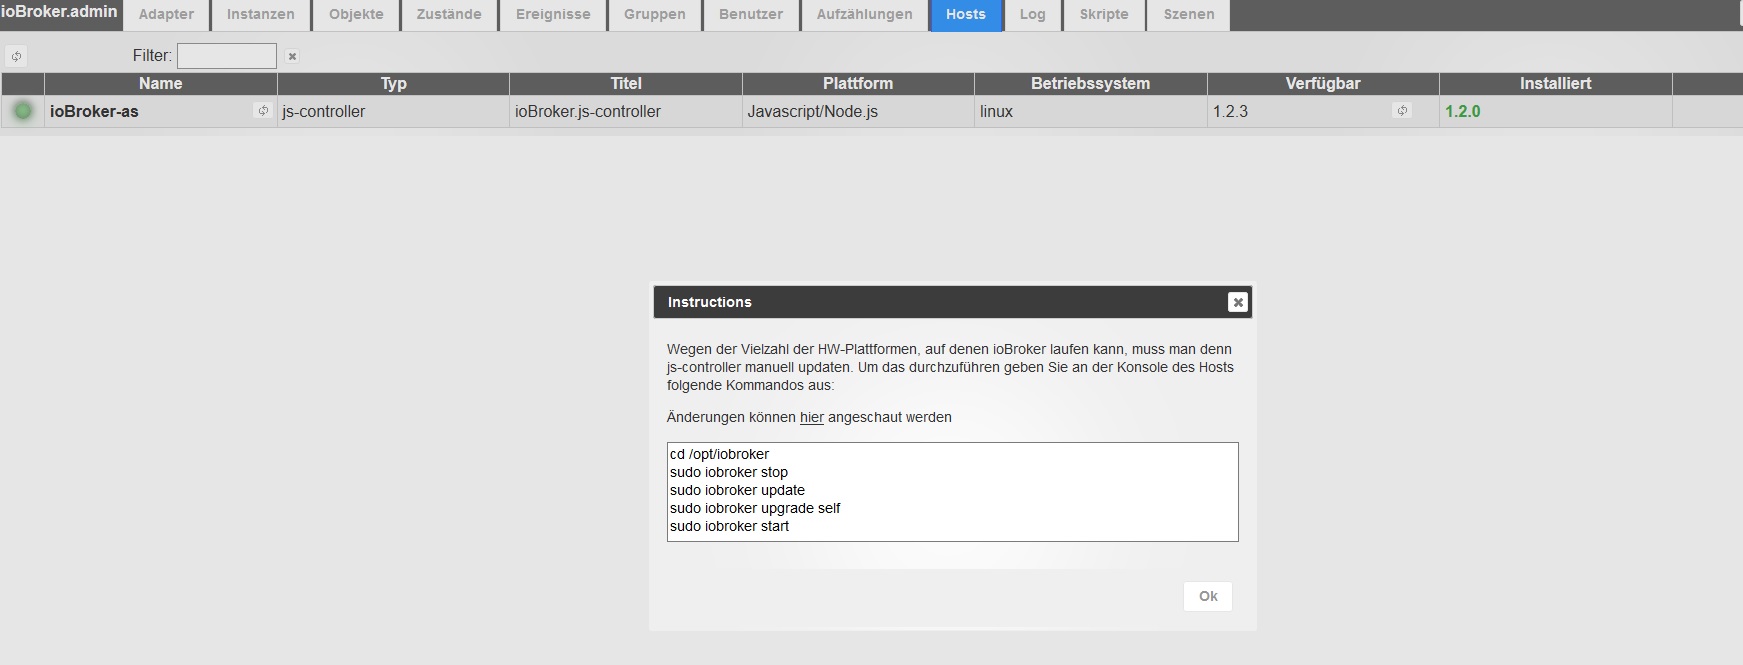Click the Verfügbar column header
Screen dimensions: 1743x665
point(1323,83)
